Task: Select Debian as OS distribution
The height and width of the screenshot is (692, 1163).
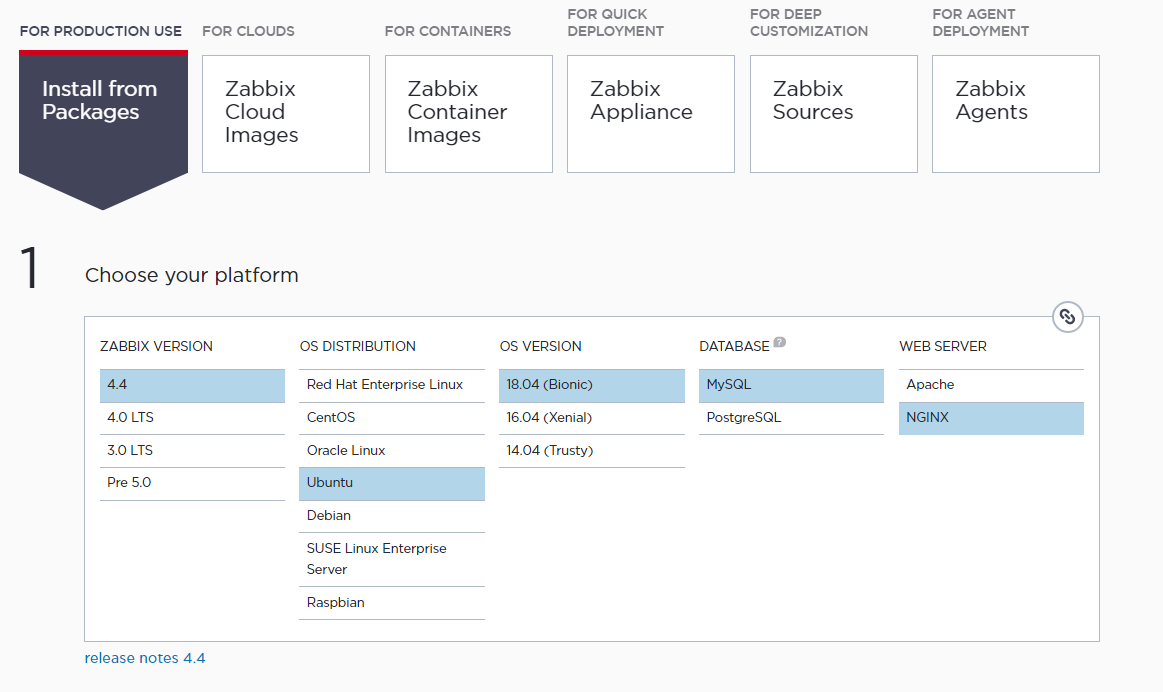Action: pyautogui.click(x=391, y=516)
